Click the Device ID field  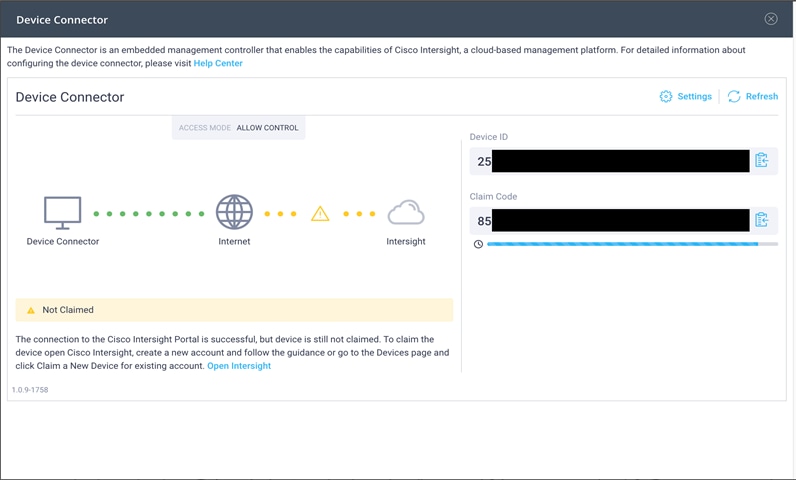click(x=623, y=161)
